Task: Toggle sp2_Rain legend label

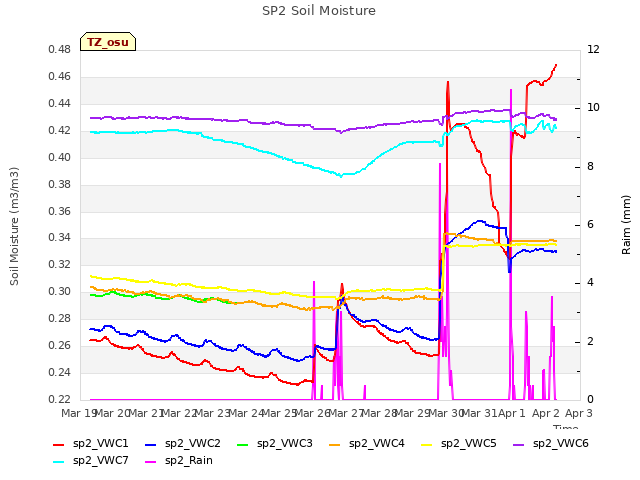Action: click(189, 461)
